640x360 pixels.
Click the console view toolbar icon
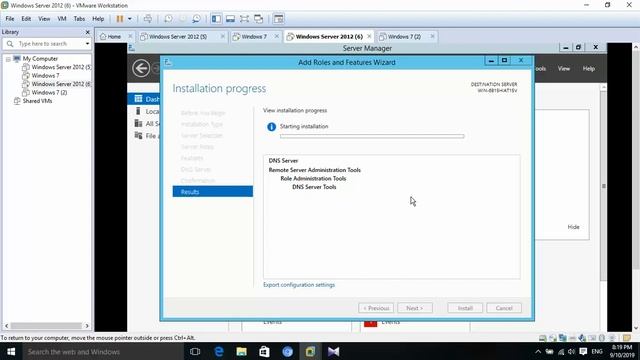(278, 19)
